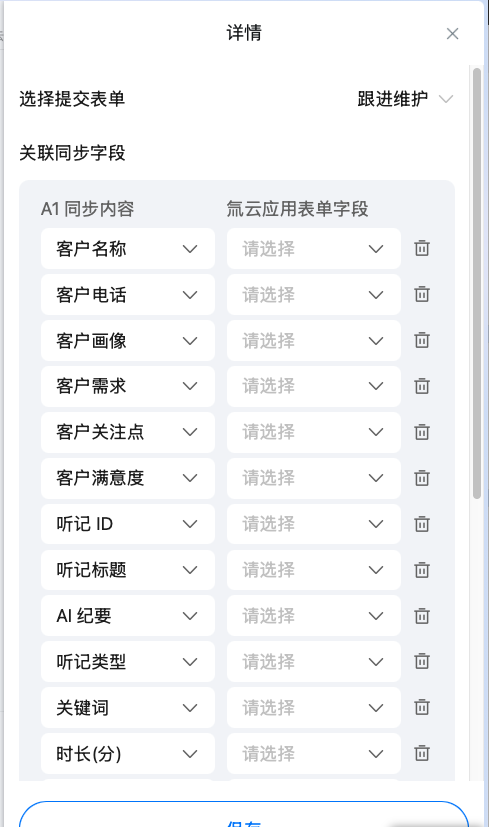489x827 pixels.
Task: Remove the 听记 ID mapping row
Action: [x=421, y=524]
